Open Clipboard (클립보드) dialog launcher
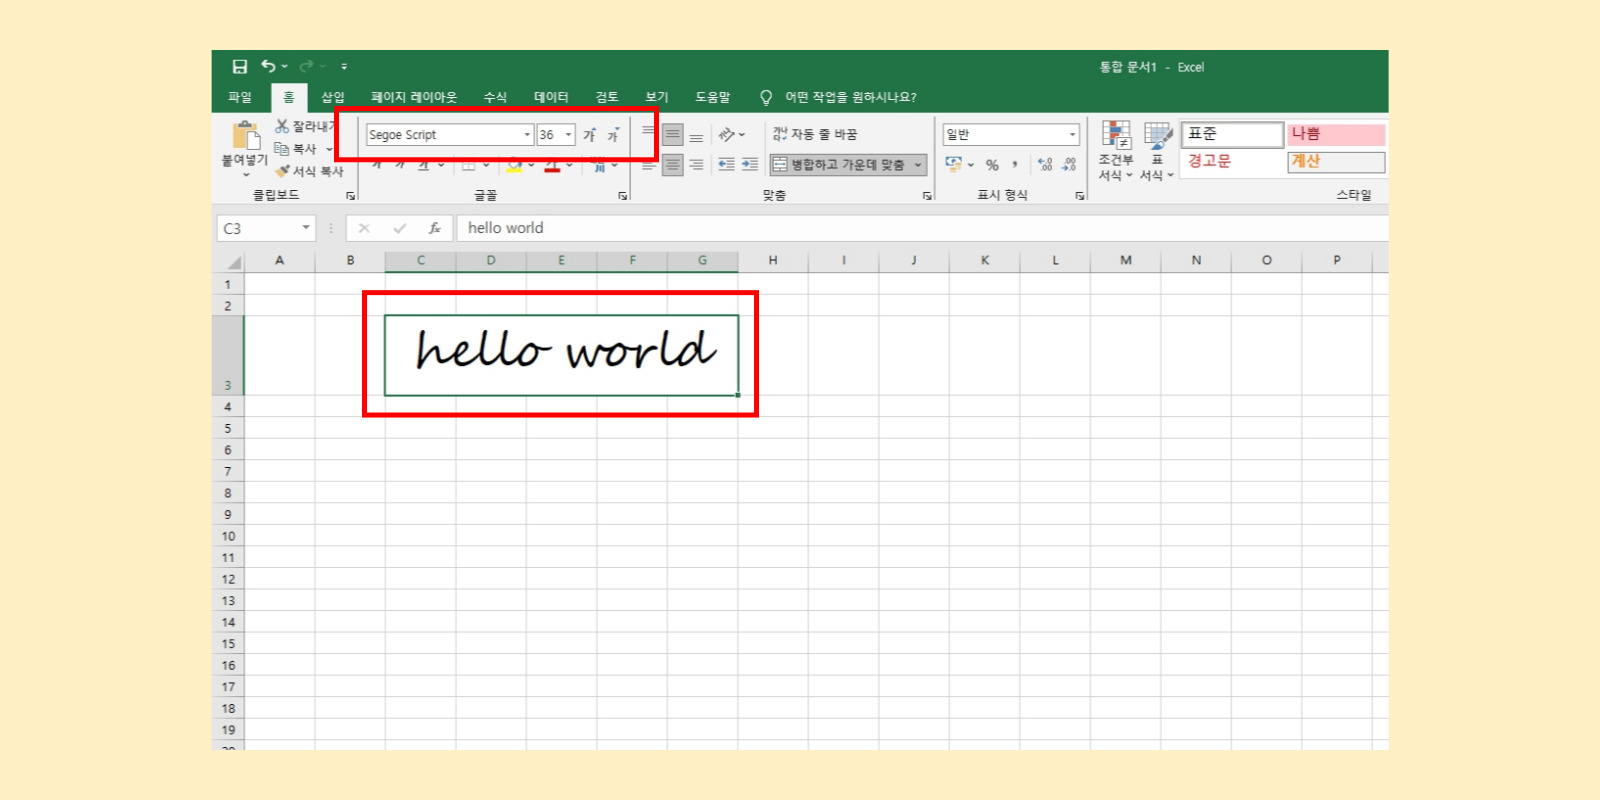1600x800 pixels. tap(351, 196)
